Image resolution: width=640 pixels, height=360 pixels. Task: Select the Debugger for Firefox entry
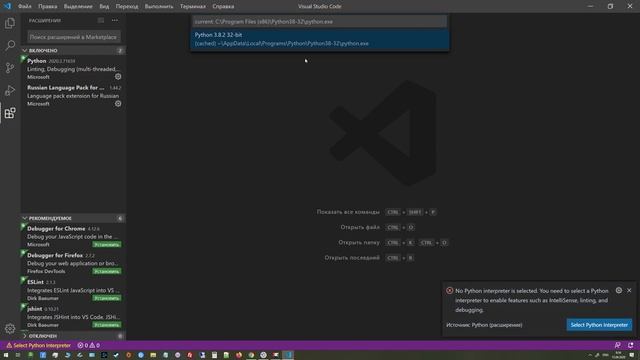pos(73,263)
